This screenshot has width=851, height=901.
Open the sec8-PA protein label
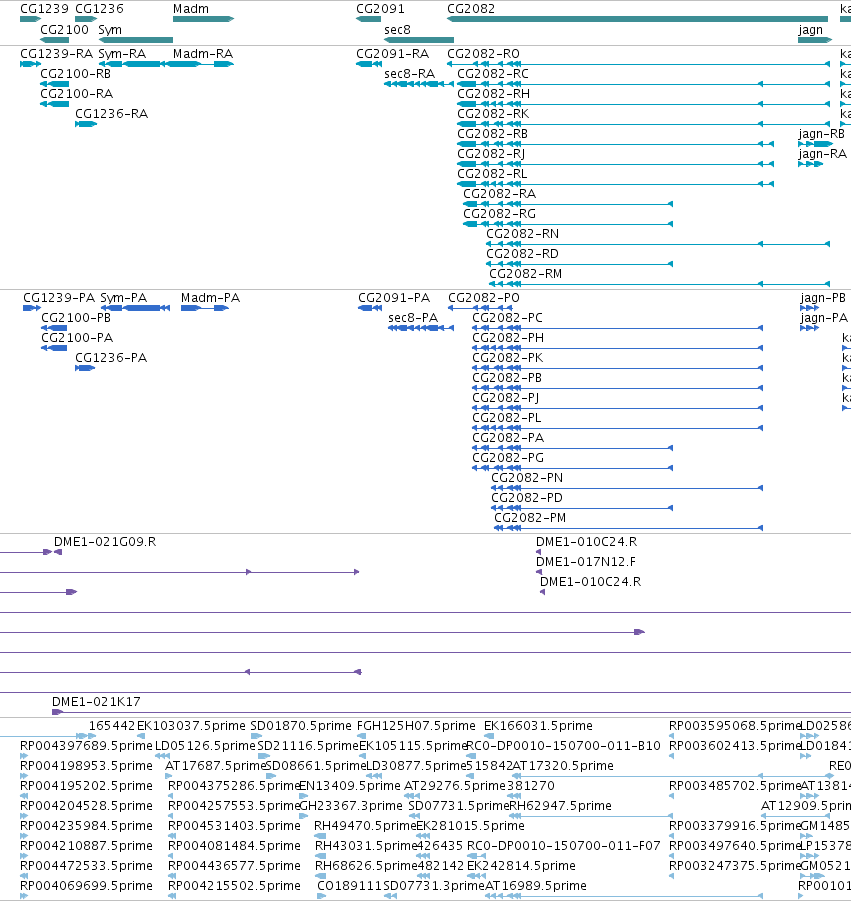413,318
